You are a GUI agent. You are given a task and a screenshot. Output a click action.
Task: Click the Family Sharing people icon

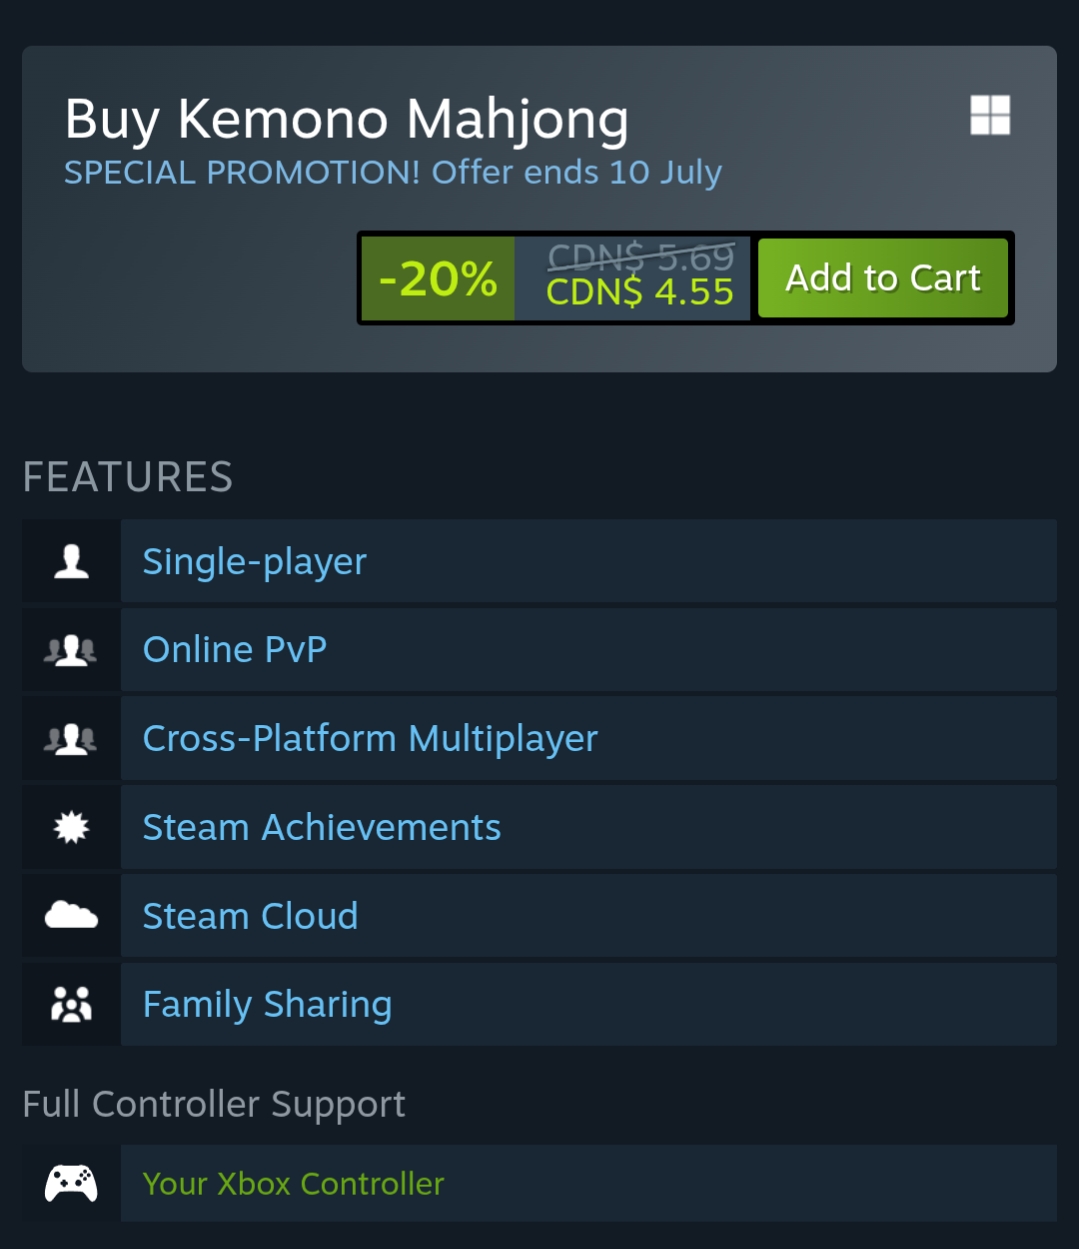71,1004
